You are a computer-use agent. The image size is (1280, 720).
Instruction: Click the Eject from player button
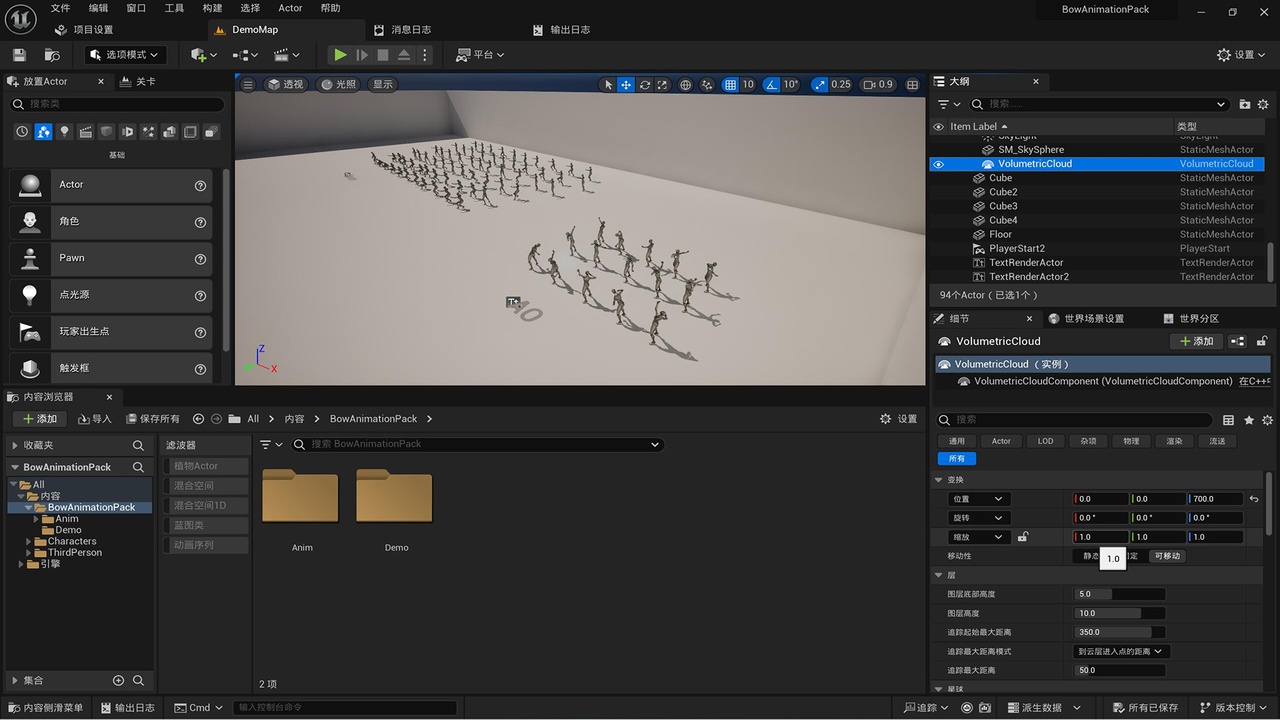click(x=404, y=55)
